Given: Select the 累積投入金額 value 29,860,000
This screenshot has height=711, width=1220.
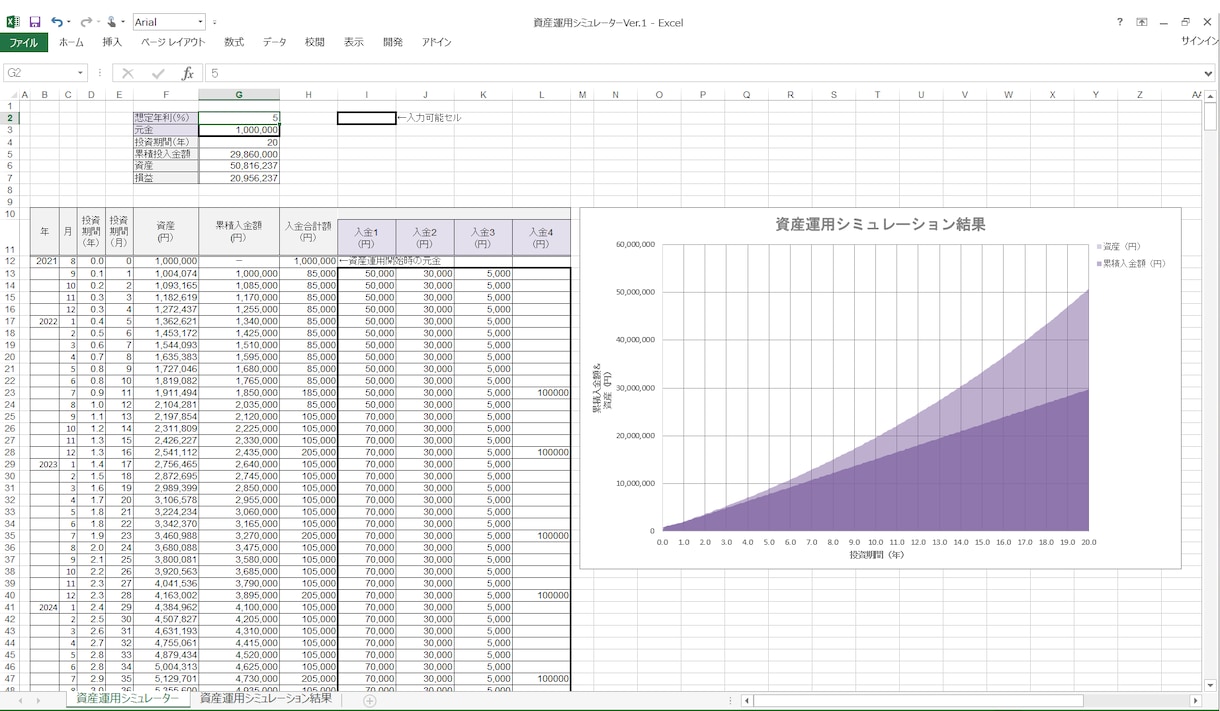Looking at the screenshot, I should tap(239, 154).
